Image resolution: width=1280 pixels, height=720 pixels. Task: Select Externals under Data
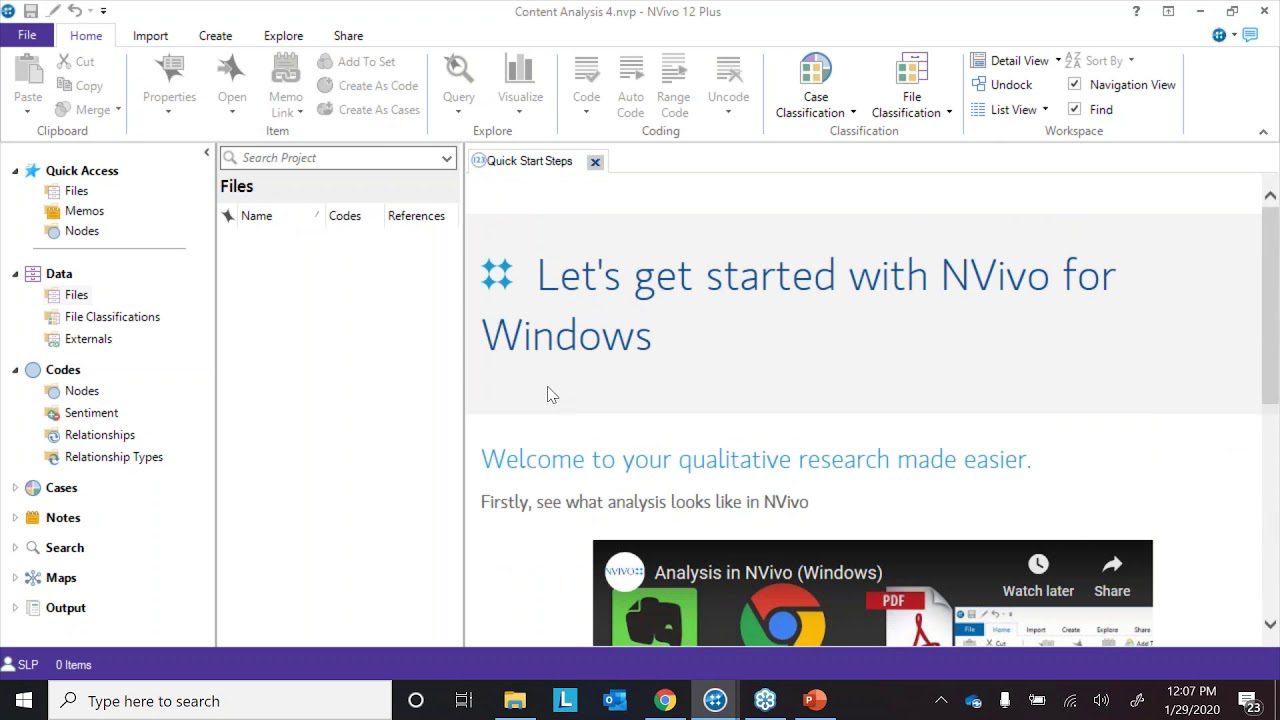88,339
